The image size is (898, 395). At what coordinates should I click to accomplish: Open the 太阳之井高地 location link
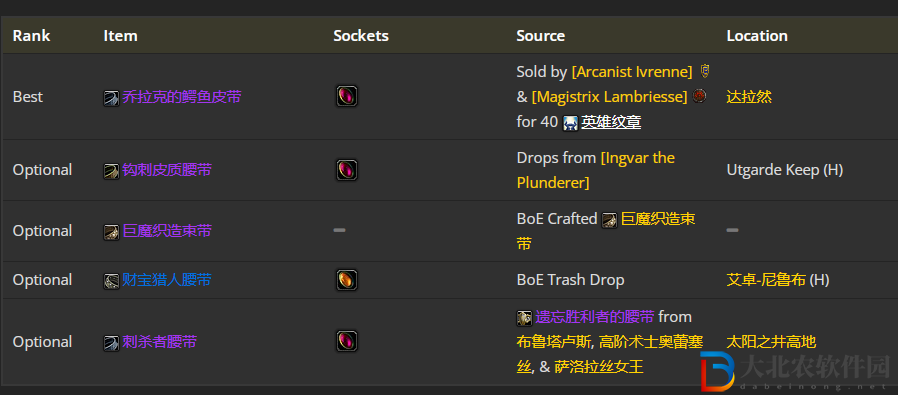pyautogui.click(x=771, y=342)
